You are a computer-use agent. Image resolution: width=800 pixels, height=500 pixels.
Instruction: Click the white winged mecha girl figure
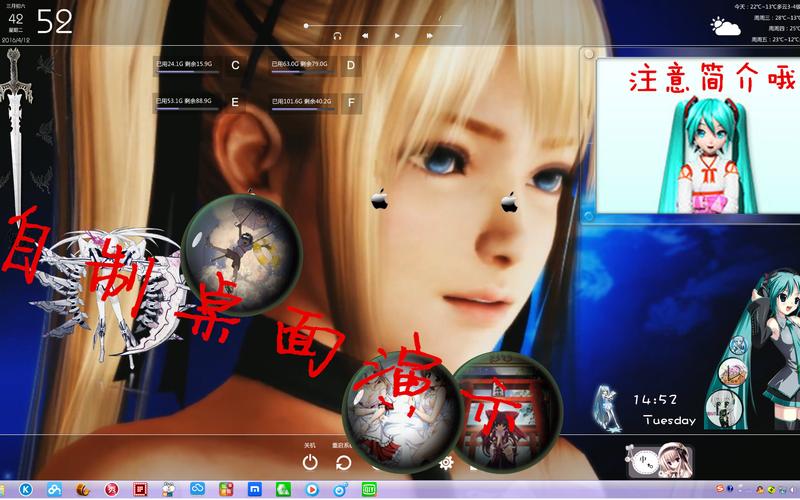tap(110, 296)
